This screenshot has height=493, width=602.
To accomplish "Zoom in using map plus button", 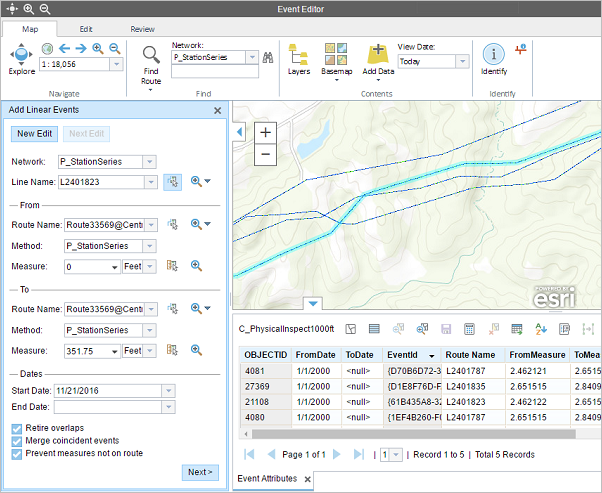I will [265, 132].
